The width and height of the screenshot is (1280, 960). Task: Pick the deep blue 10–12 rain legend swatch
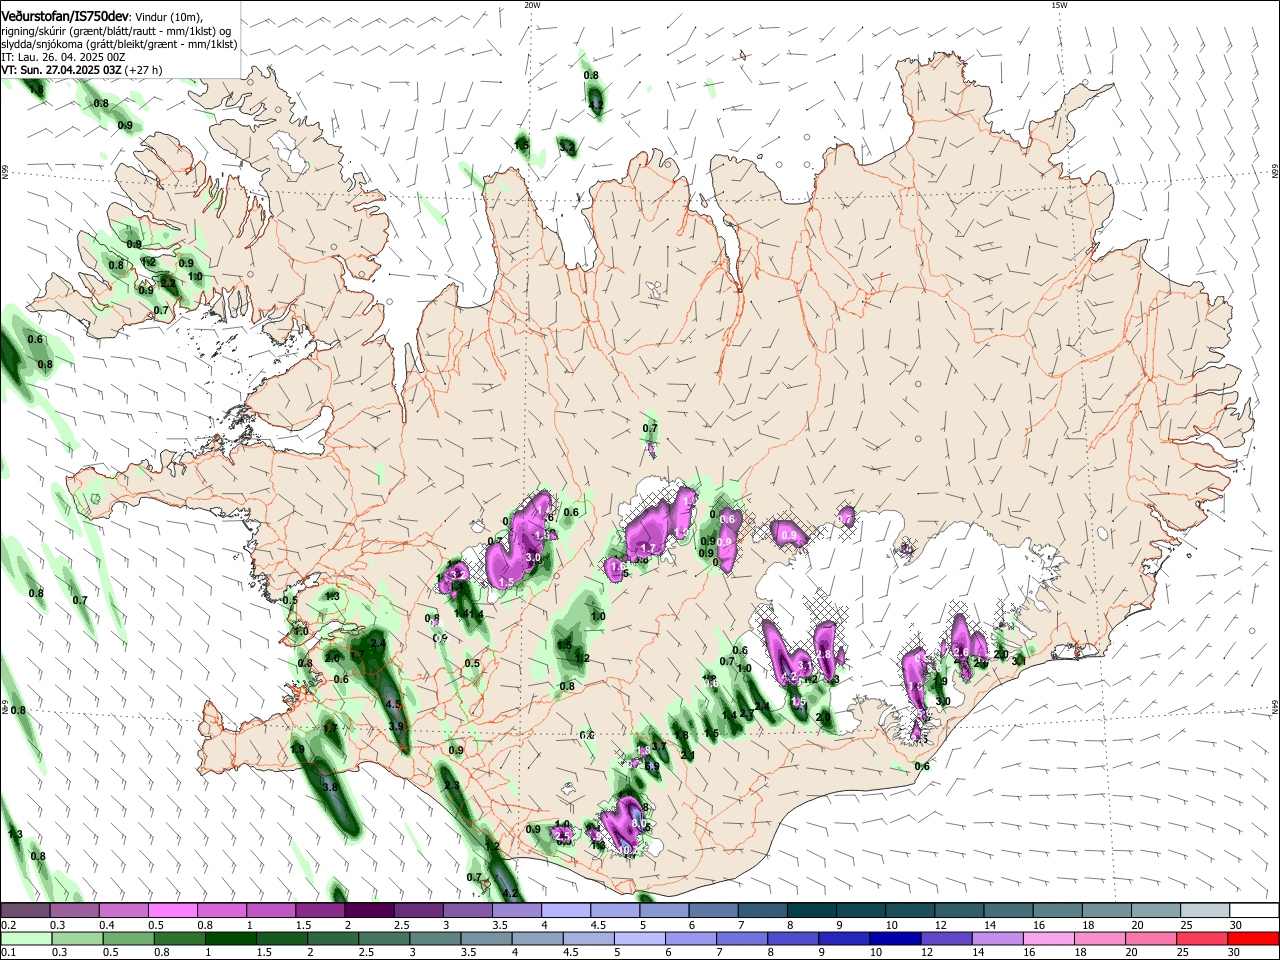click(896, 938)
